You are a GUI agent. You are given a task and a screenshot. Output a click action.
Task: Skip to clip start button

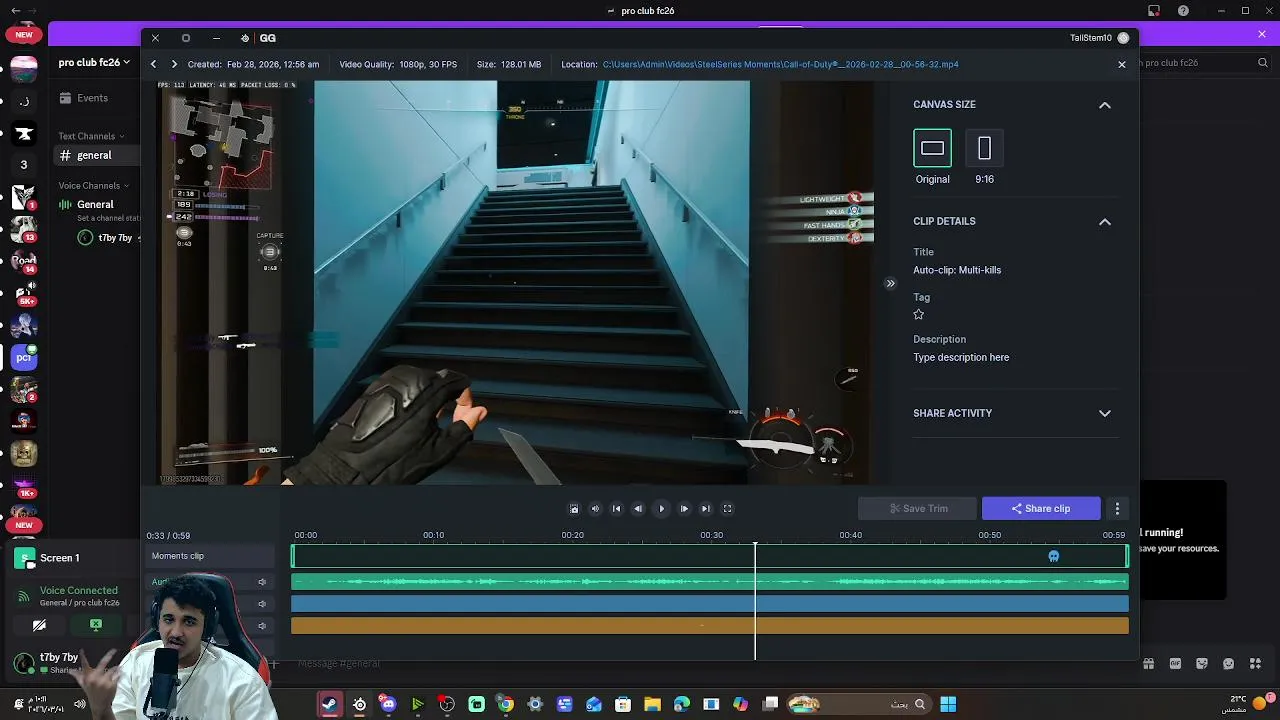click(616, 509)
